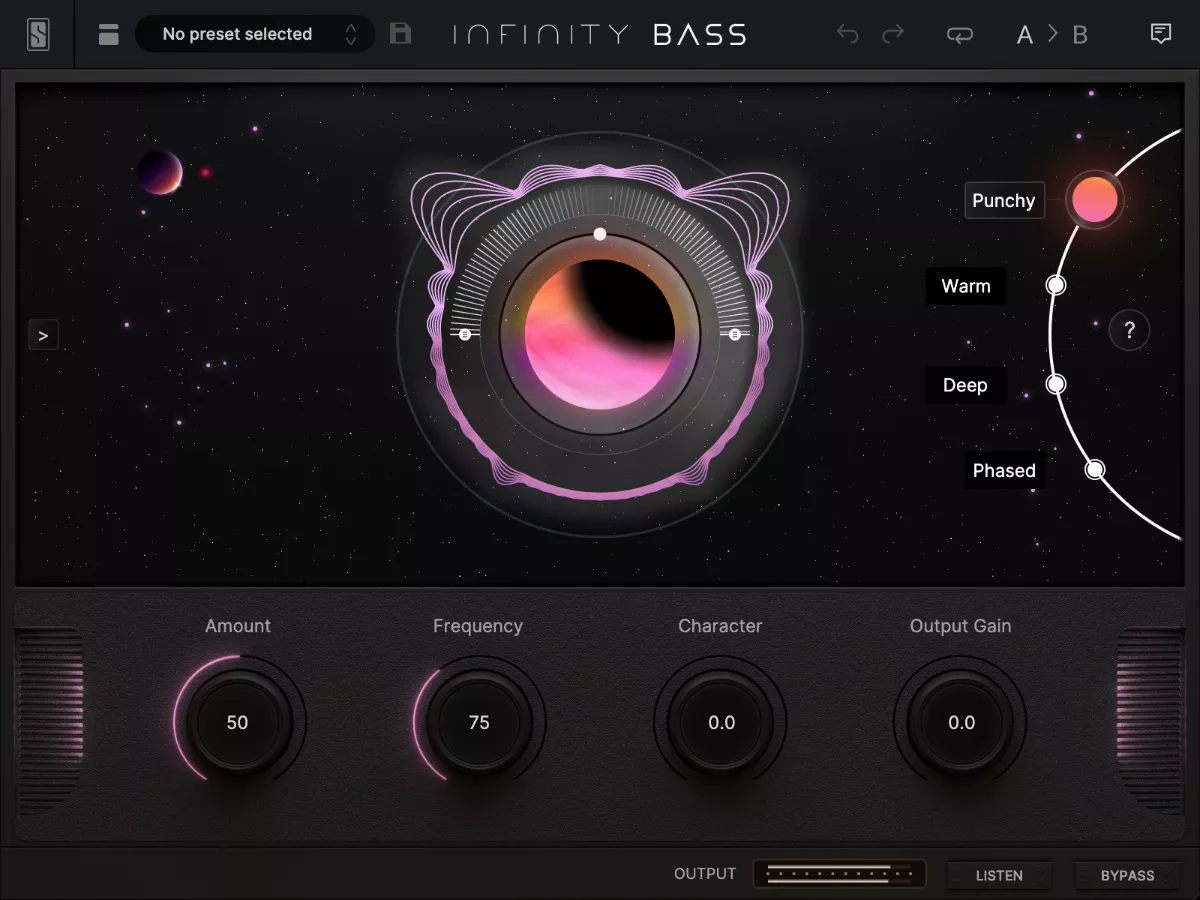Adjust the OUTPUT level meter
The width and height of the screenshot is (1200, 900).
click(839, 873)
